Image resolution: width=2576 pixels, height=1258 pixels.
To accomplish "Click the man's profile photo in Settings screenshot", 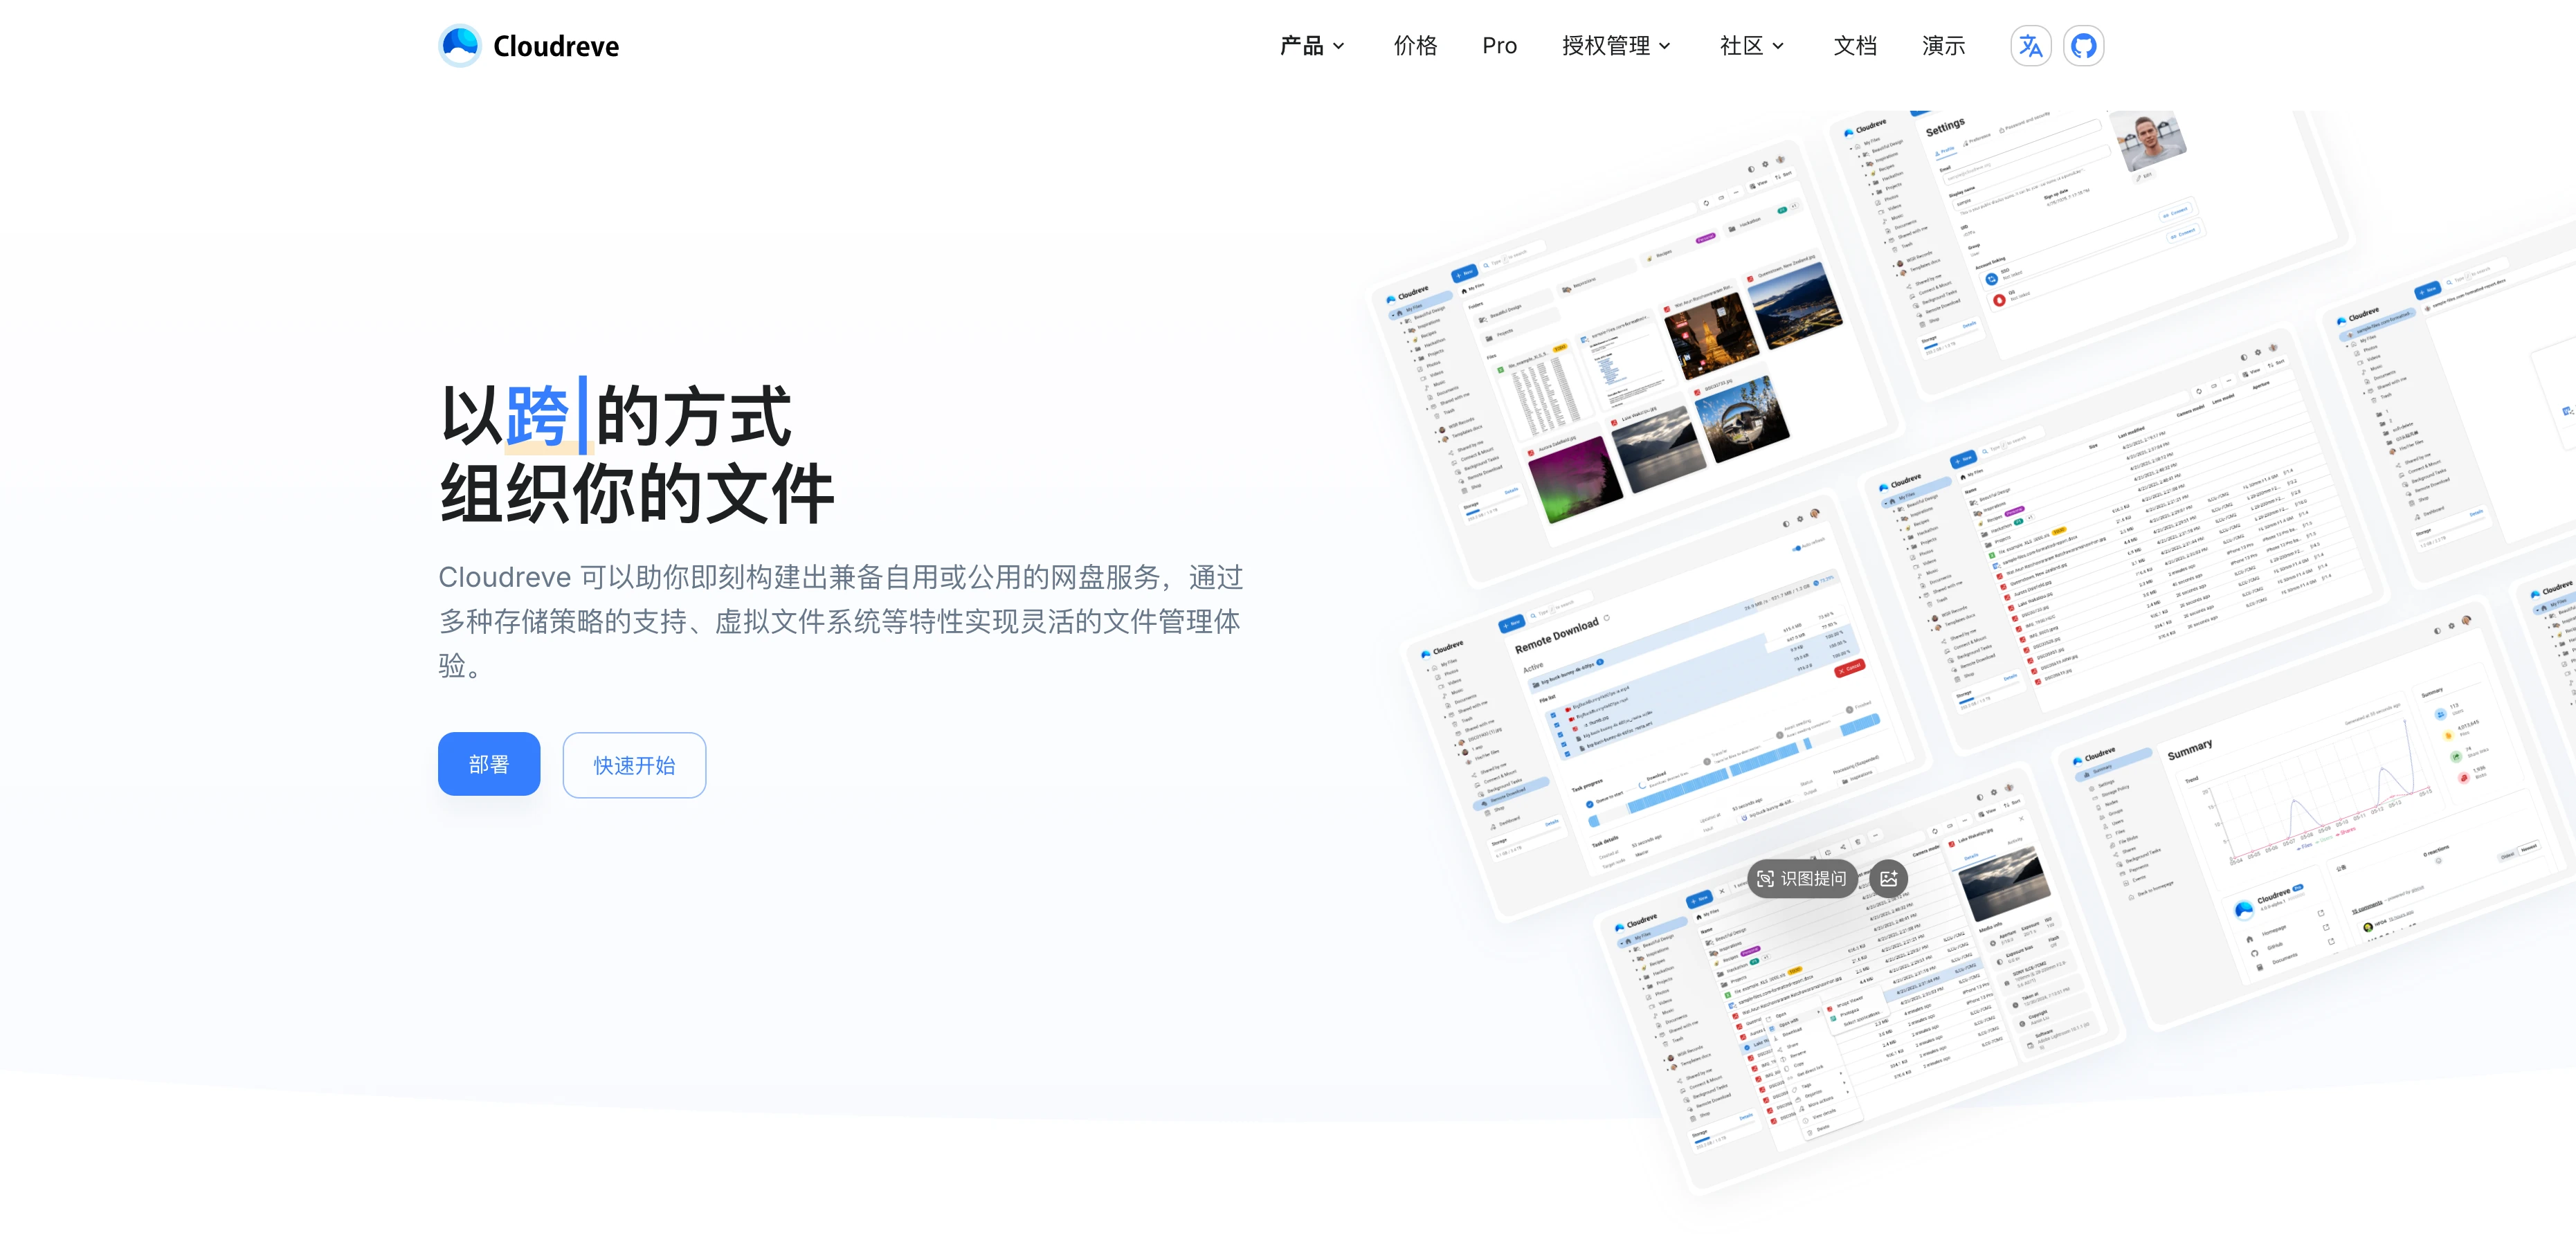I will [x=2147, y=141].
